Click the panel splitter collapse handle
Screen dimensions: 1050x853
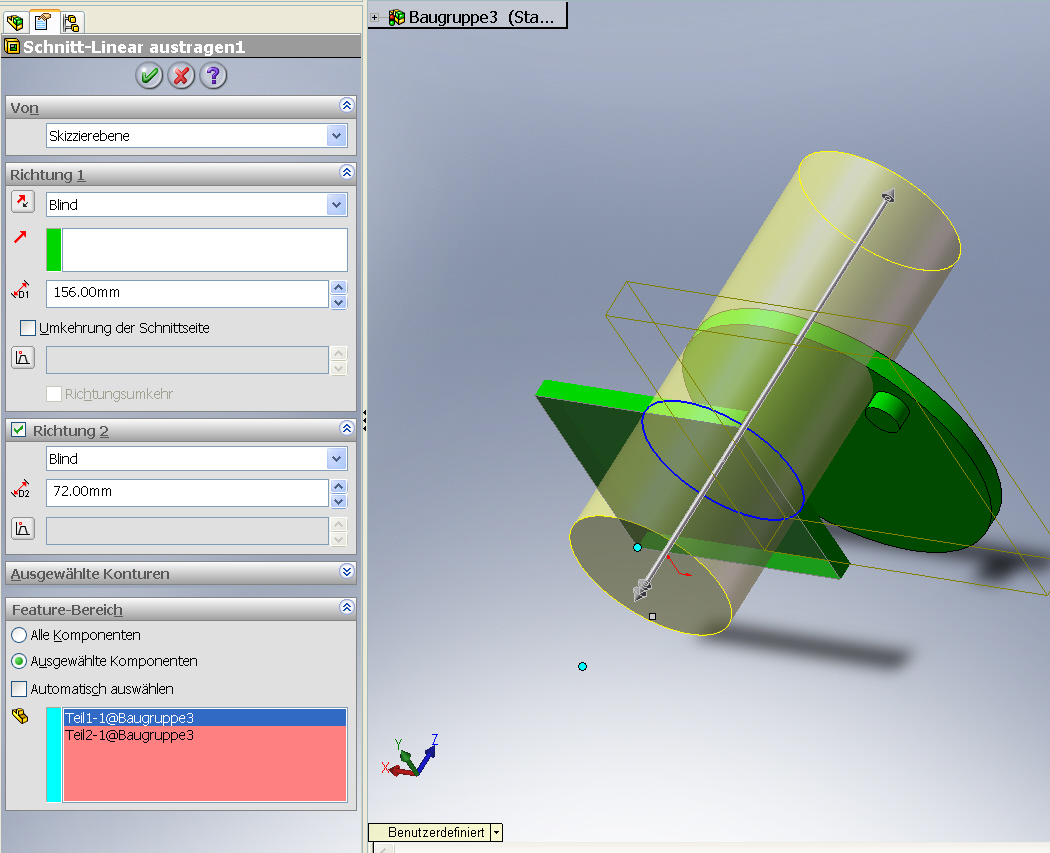364,420
